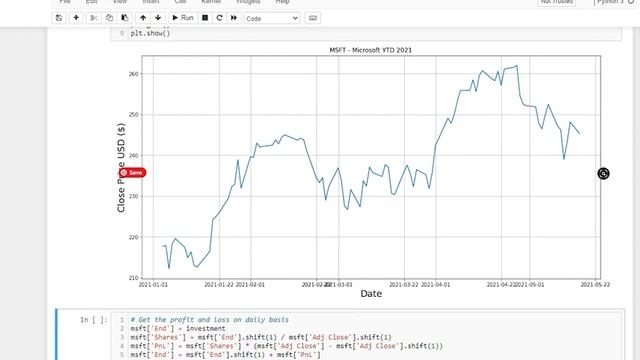Open the Widgets menu

point(248,2)
